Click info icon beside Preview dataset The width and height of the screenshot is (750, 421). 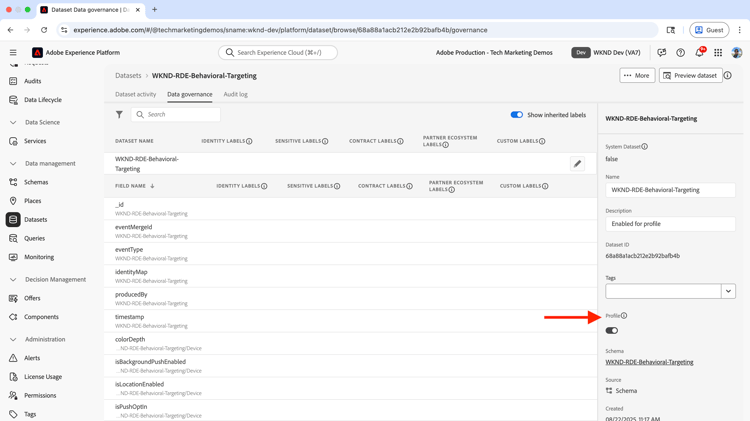tap(728, 75)
